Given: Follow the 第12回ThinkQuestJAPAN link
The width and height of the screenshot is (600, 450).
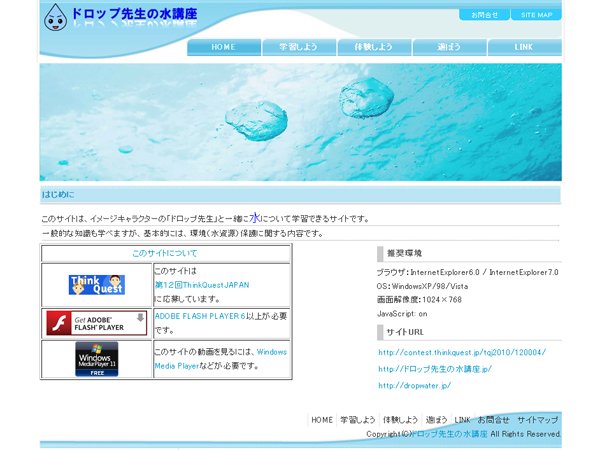Looking at the screenshot, I should (201, 285).
